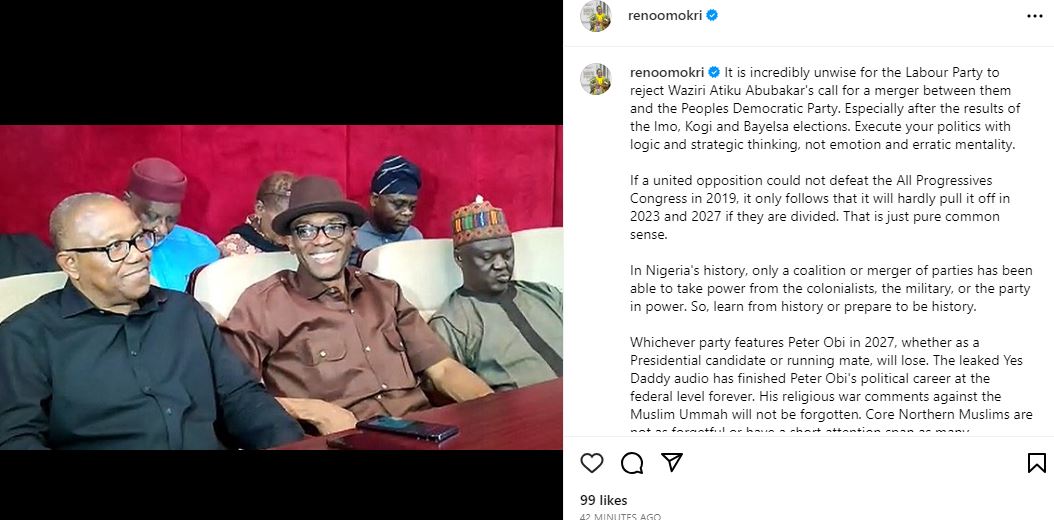The width and height of the screenshot is (1054, 520).
Task: View who liked via "99 likes"
Action: click(x=603, y=499)
